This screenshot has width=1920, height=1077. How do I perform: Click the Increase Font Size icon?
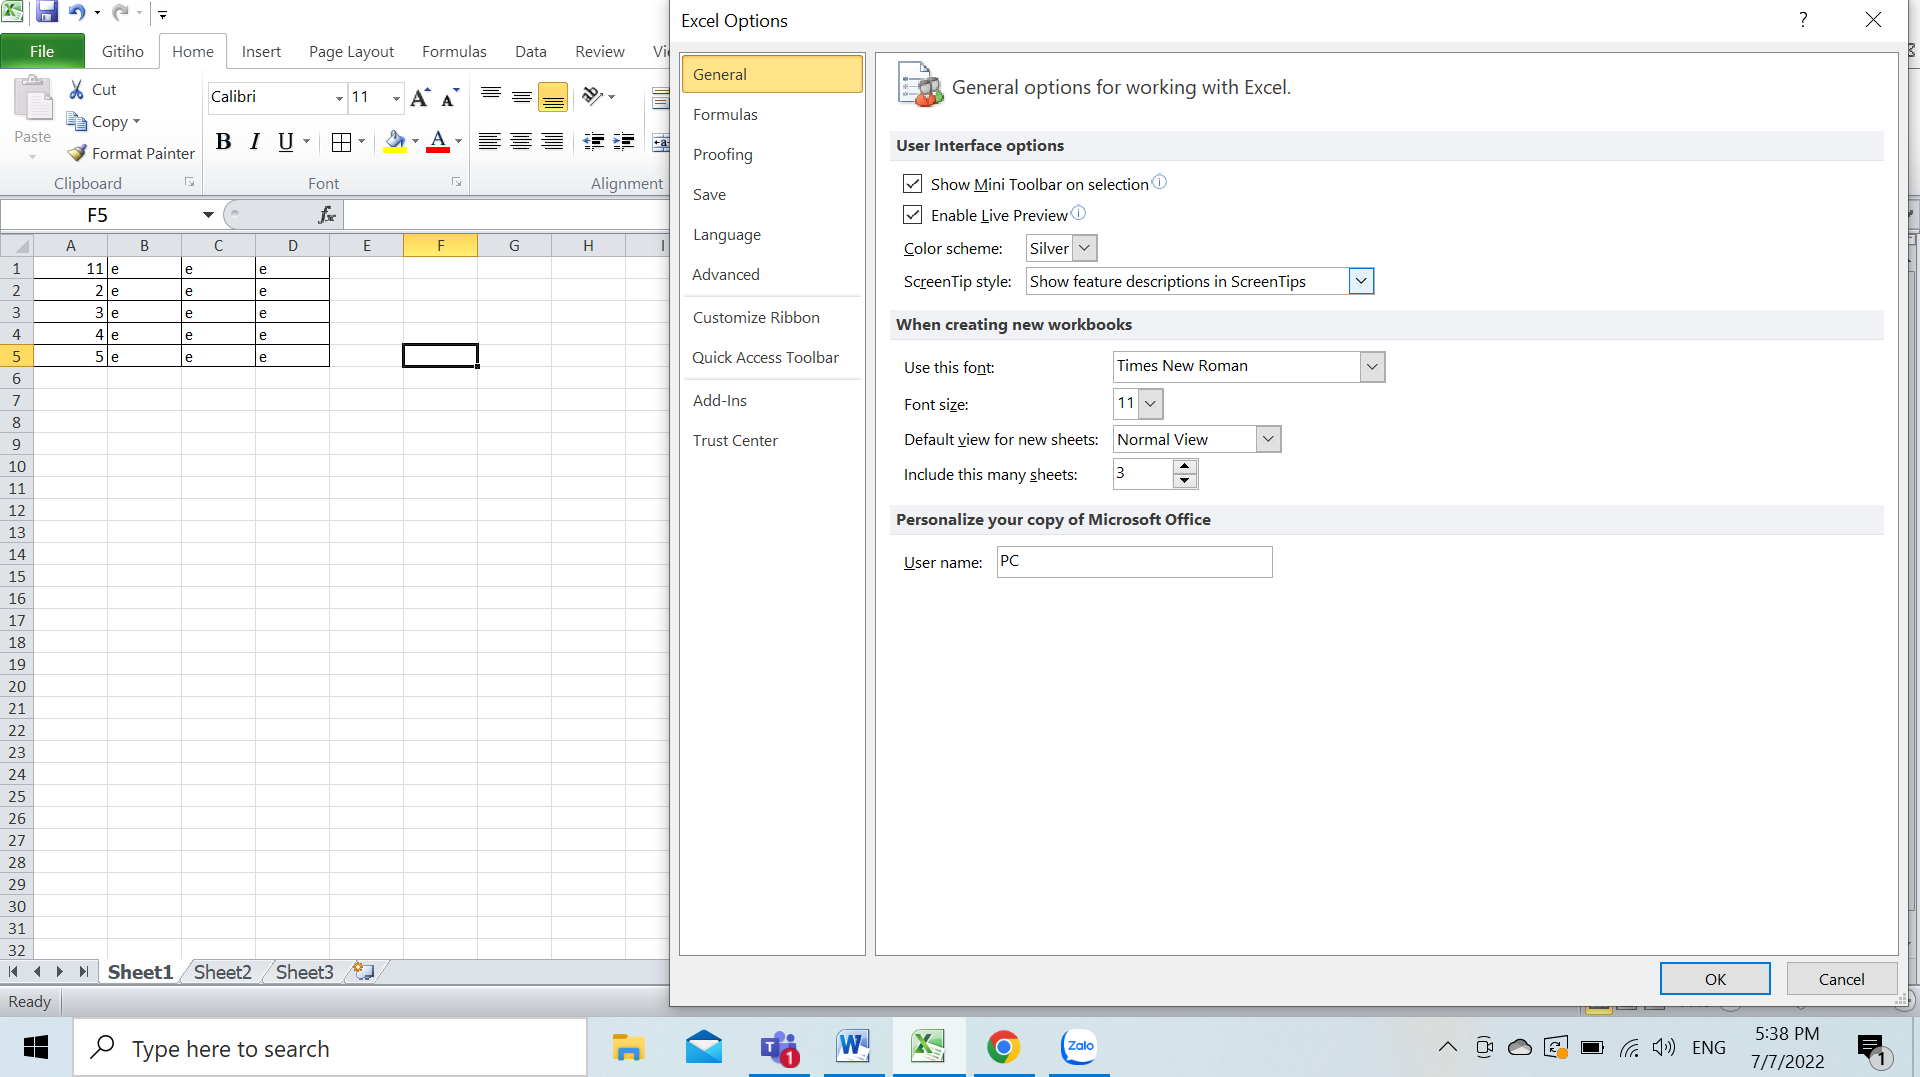click(x=420, y=97)
